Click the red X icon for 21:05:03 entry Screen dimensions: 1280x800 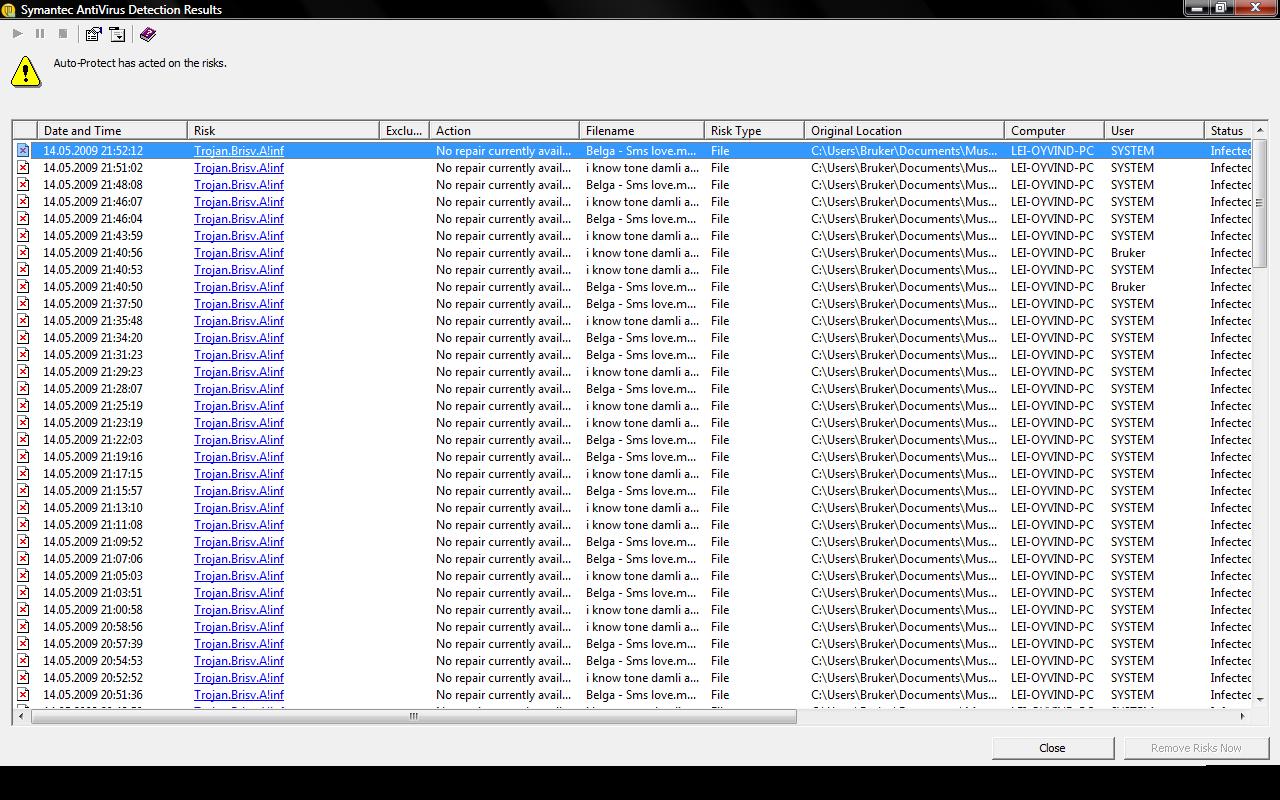[x=23, y=576]
